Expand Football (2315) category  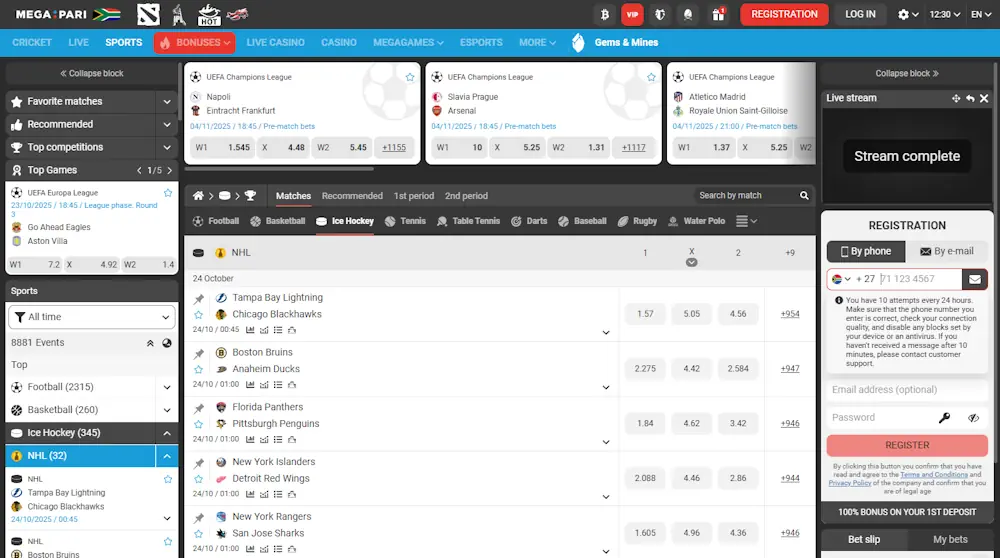[166, 387]
